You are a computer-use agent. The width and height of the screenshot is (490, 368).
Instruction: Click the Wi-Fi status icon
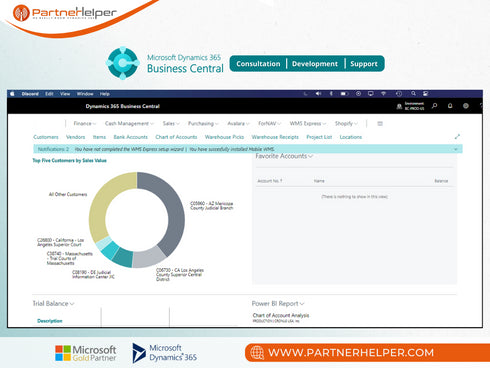tap(384, 94)
